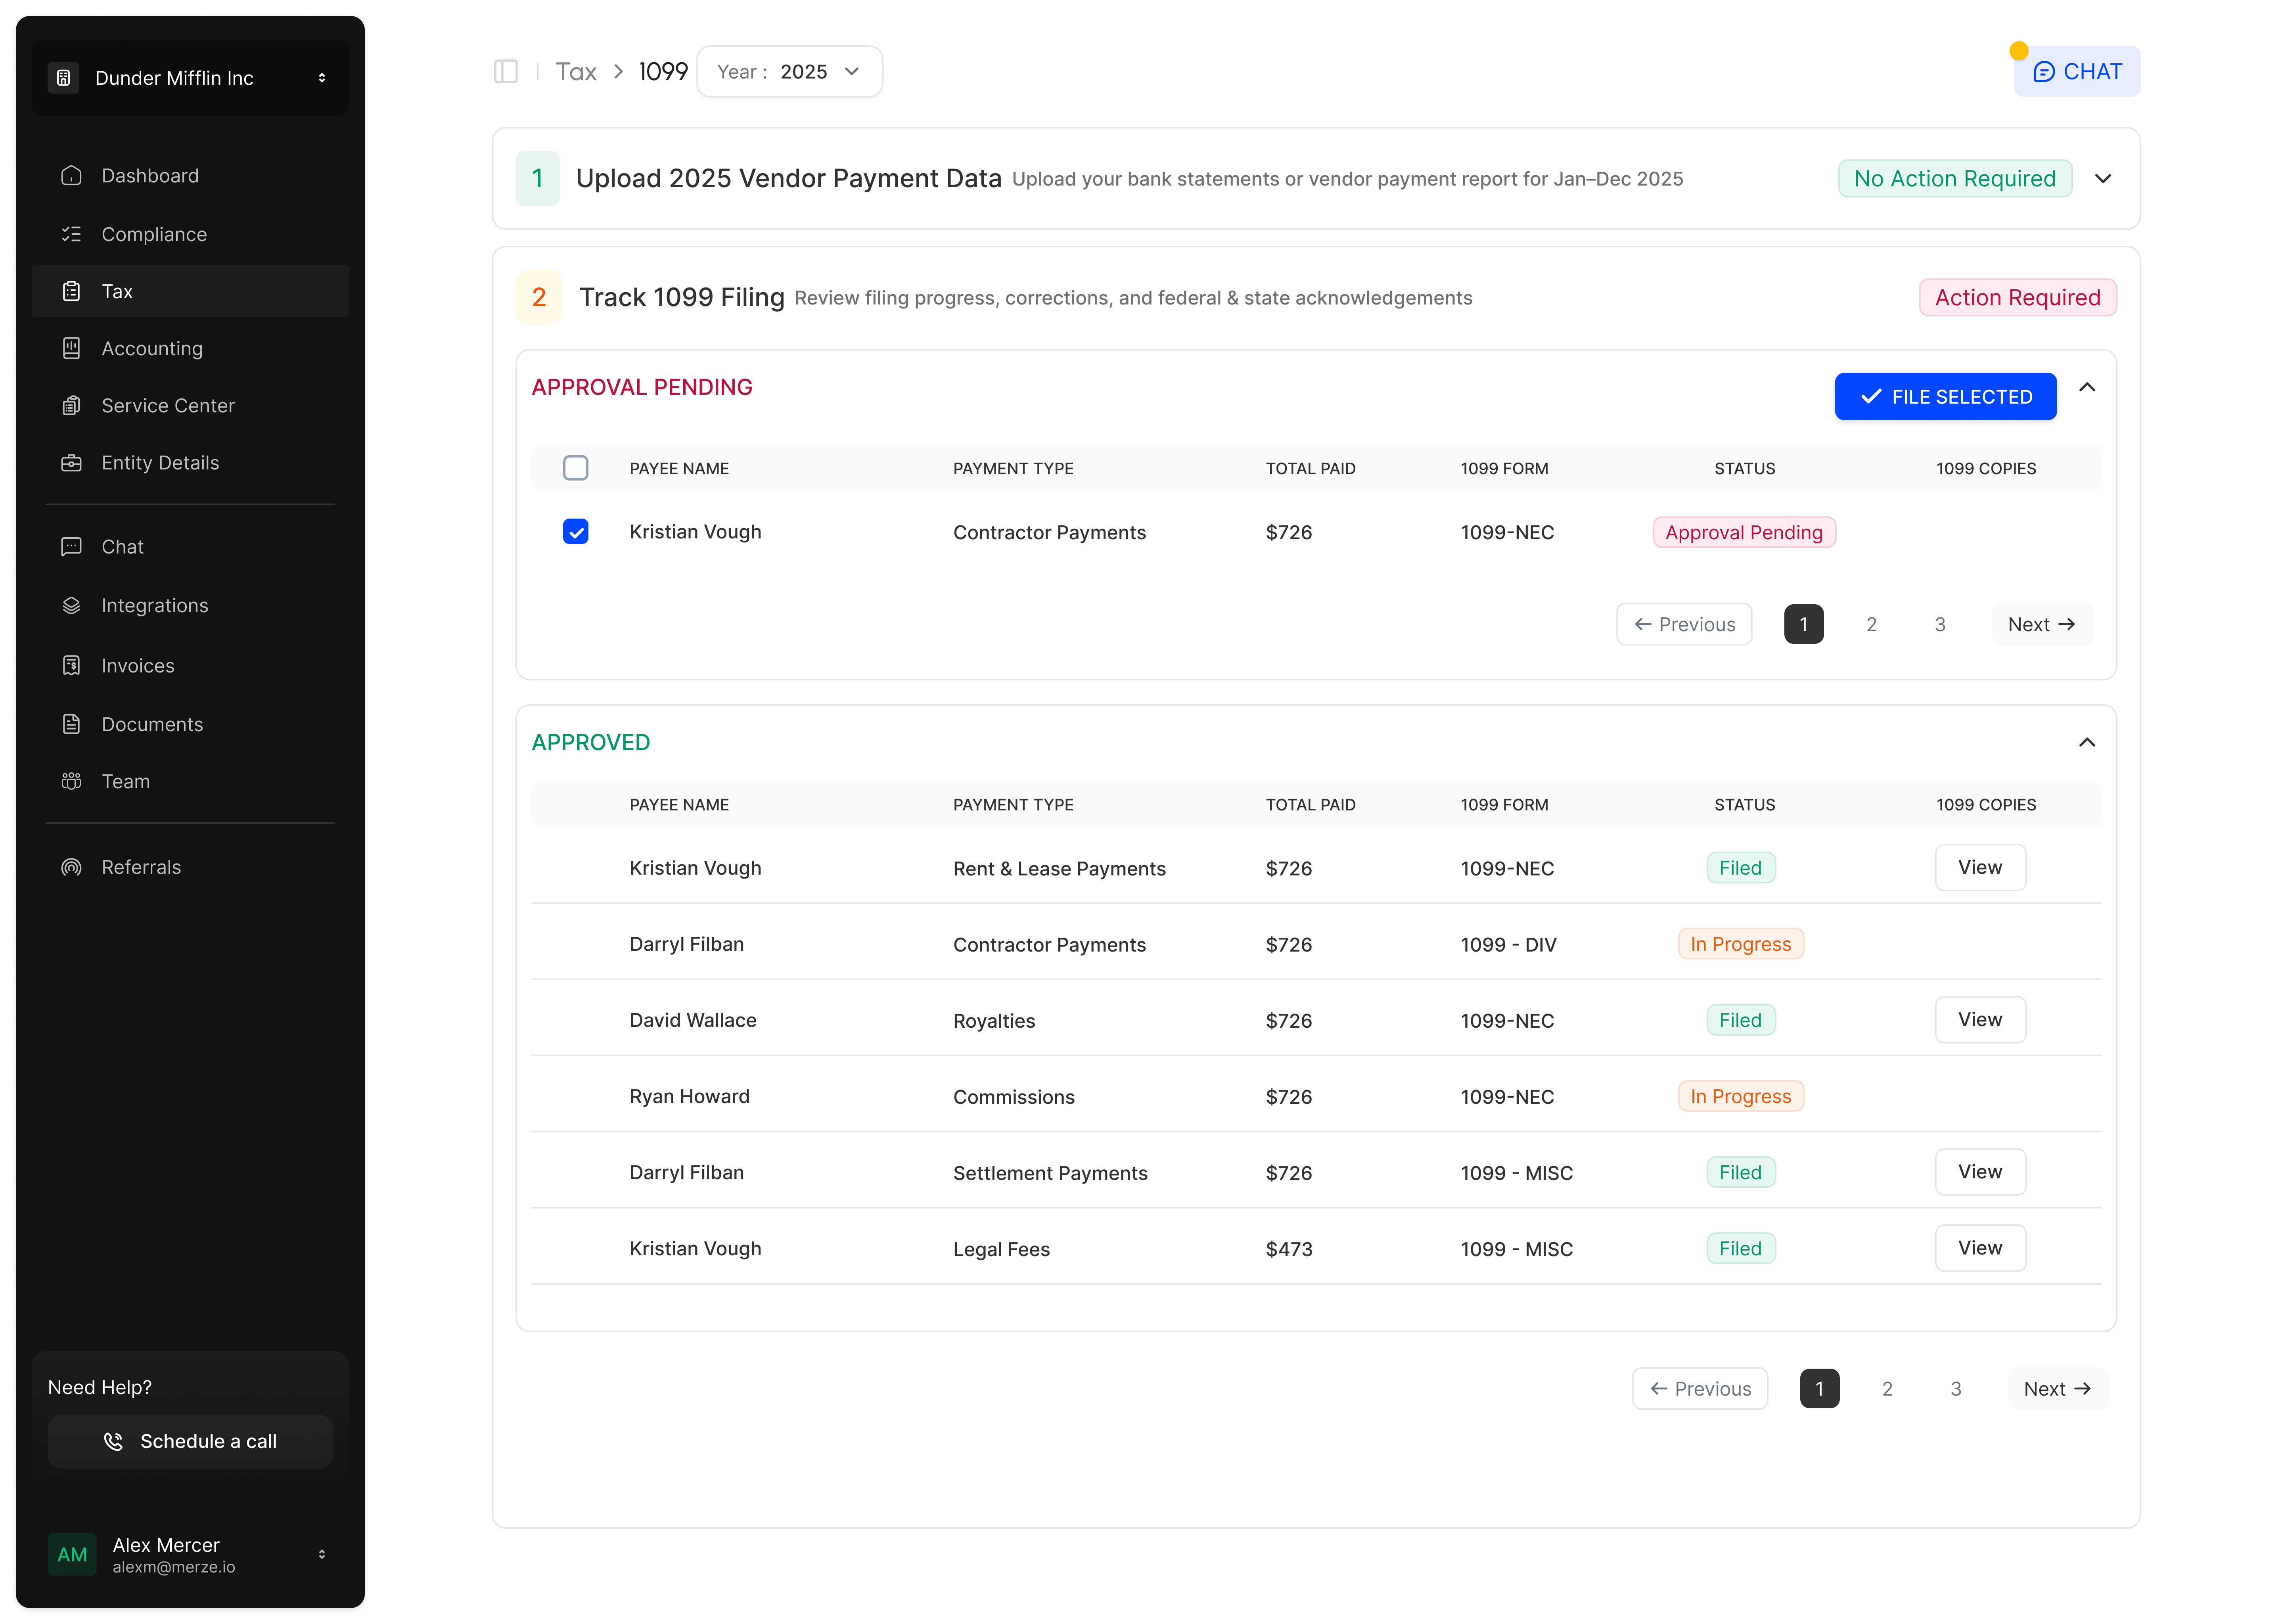Expand the Upload Vendor Payment Data step
The image size is (2284, 1624).
point(2103,179)
